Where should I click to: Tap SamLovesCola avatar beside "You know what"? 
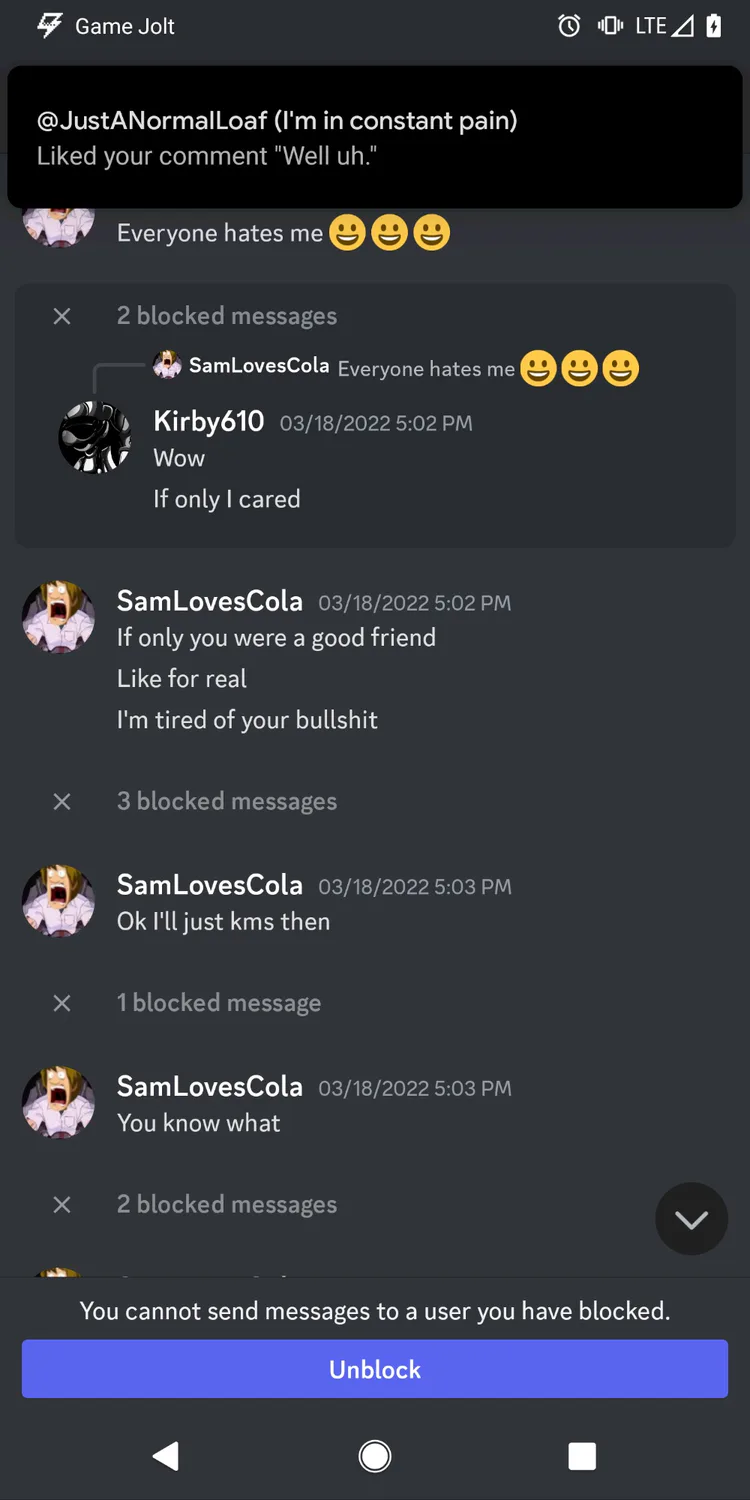coord(59,1102)
